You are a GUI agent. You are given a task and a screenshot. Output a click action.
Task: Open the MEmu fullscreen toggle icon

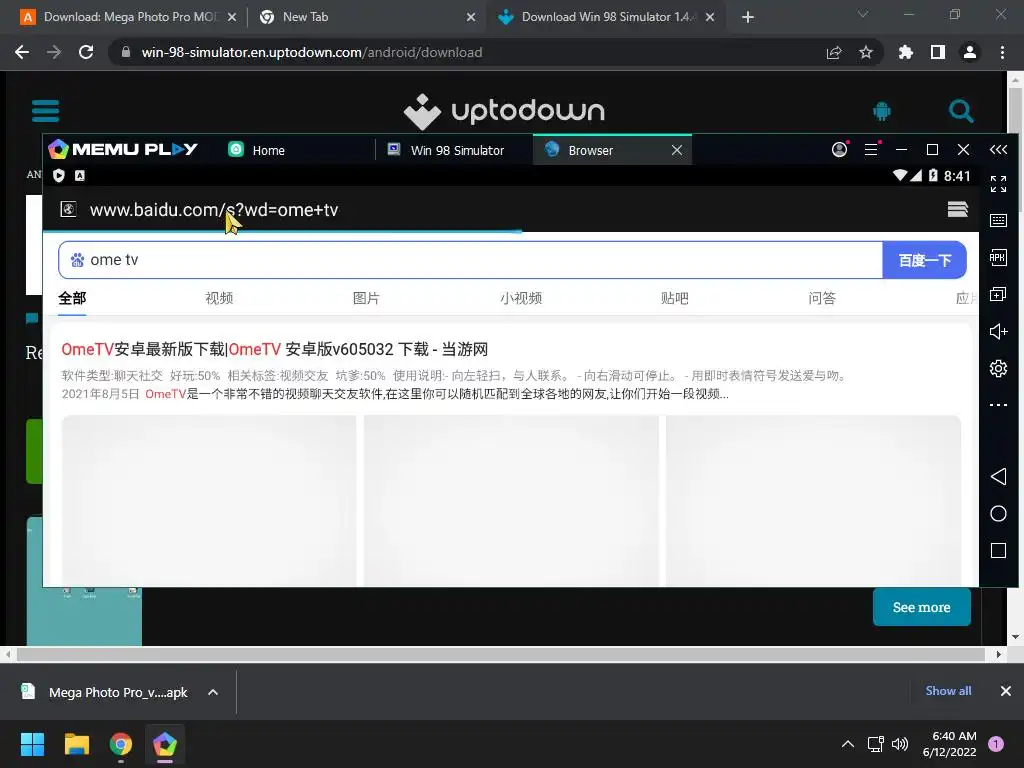[x=998, y=184]
